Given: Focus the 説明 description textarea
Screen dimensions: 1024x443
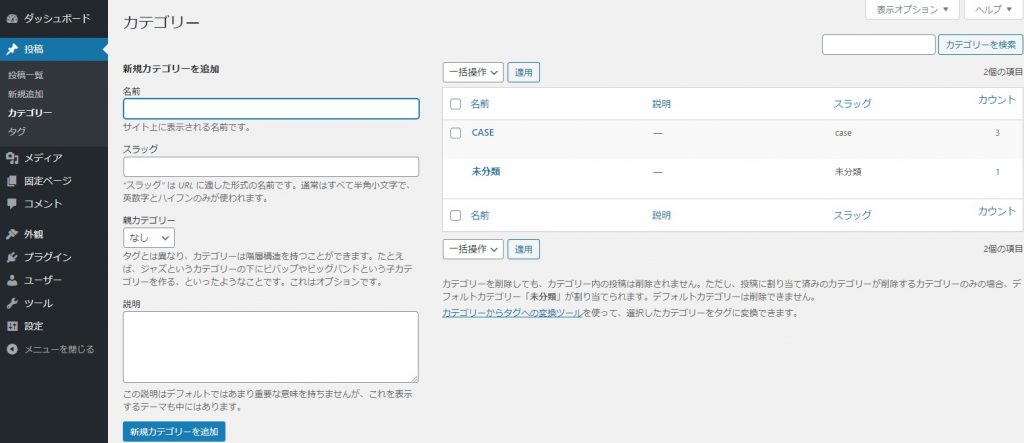Looking at the screenshot, I should [271, 347].
